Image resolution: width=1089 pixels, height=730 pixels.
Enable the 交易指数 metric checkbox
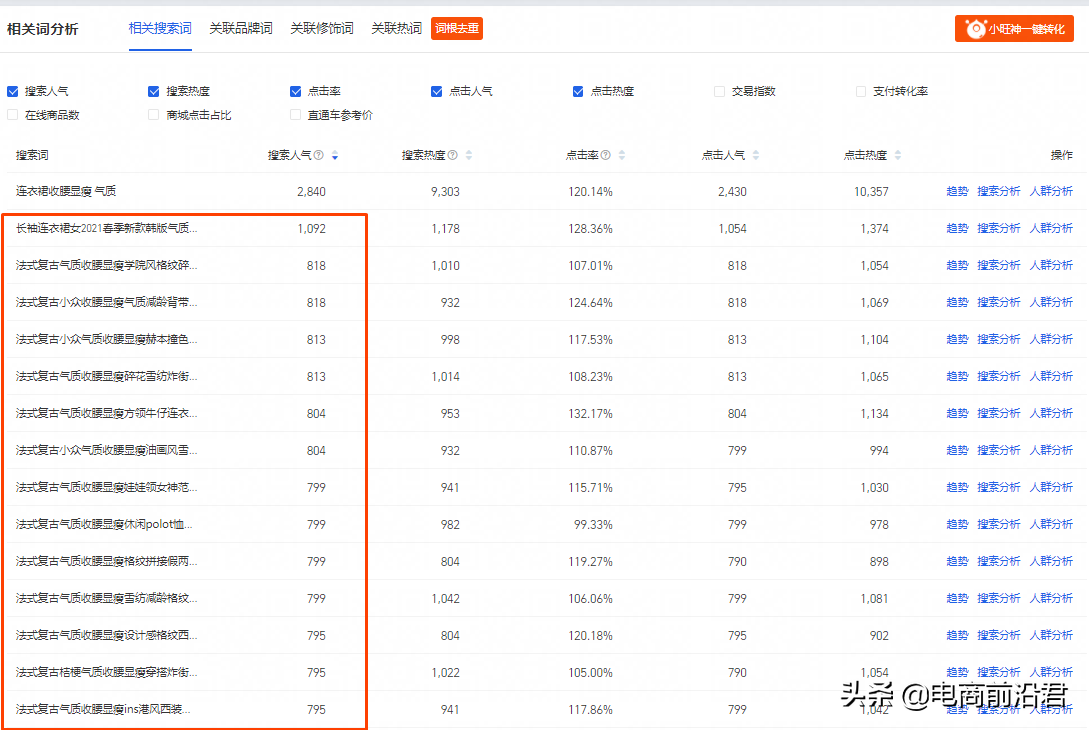click(719, 91)
